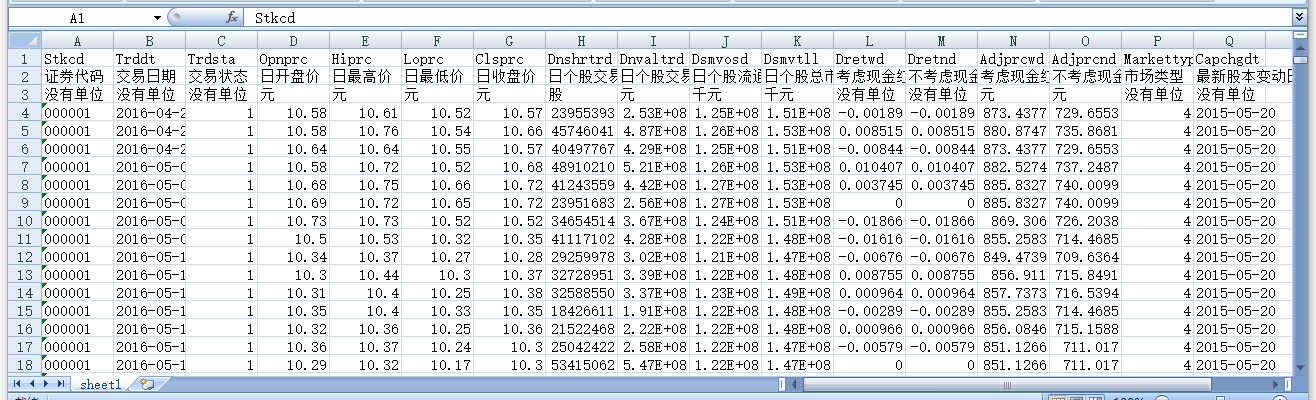
Task: Click the cell with value 869.306
Action: (1013, 220)
